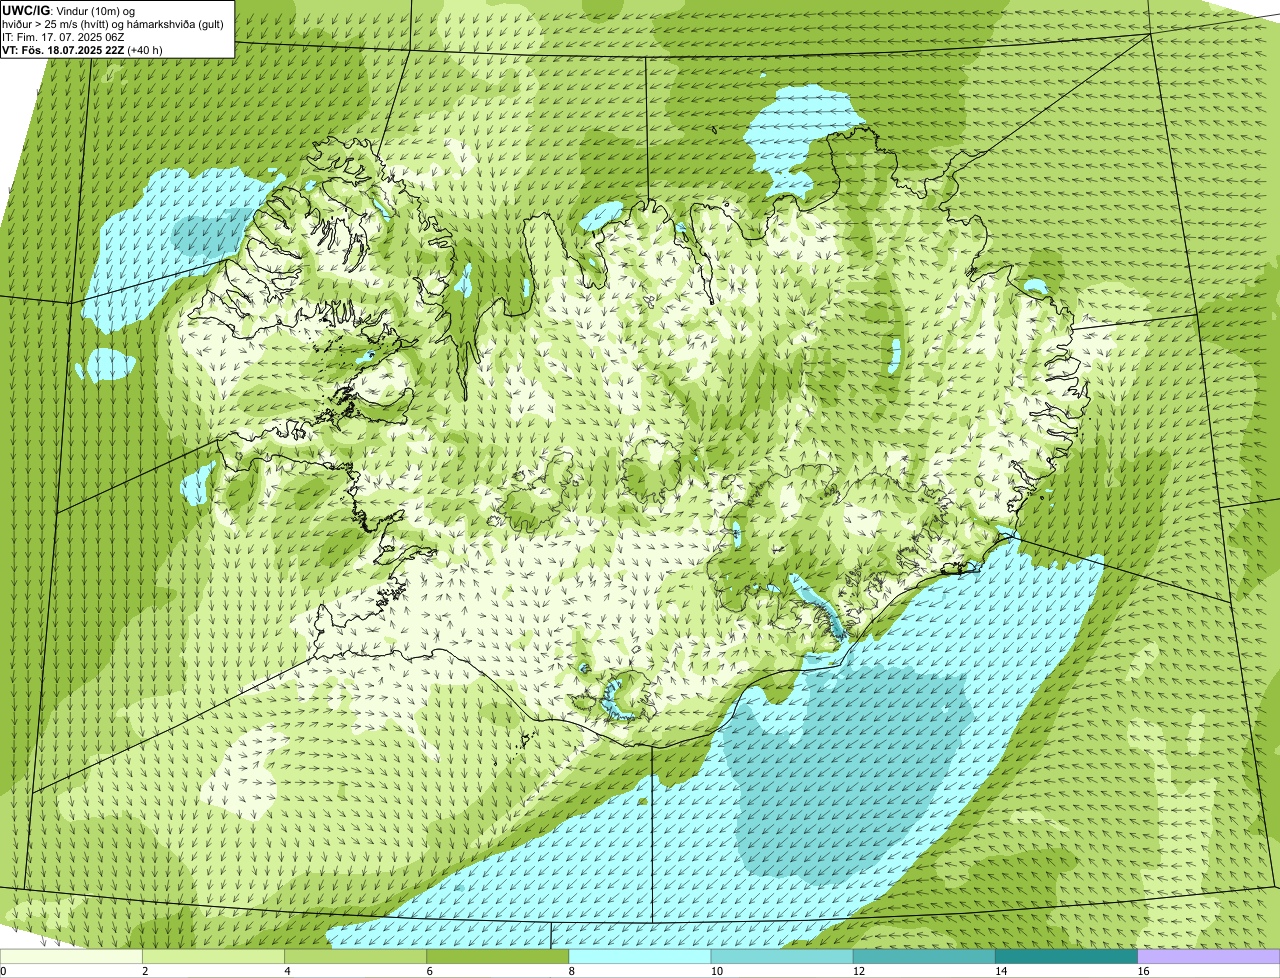The image size is (1280, 978).
Task: Click the text 'hviður > 25 m/s (hvítt) og hámarkshviða (gult)'
Action: click(x=113, y=23)
